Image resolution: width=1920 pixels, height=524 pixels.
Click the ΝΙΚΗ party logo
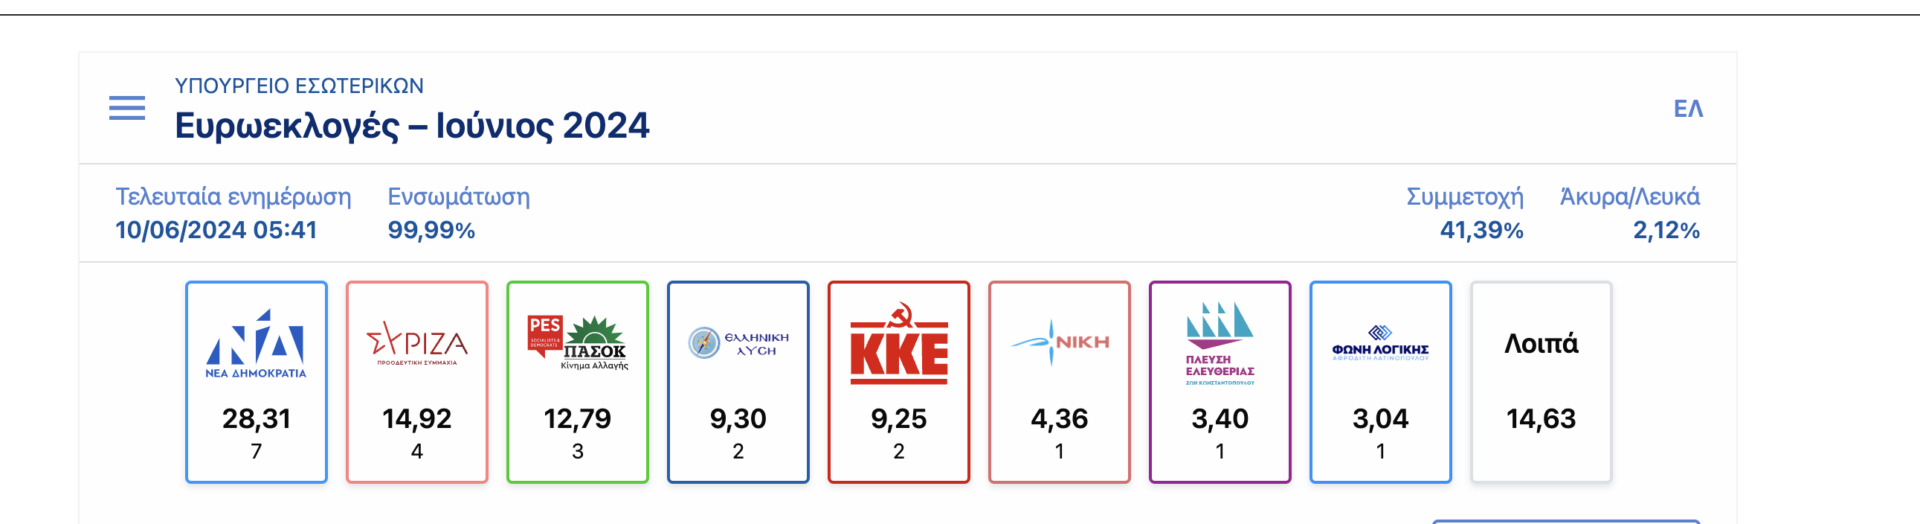click(1059, 342)
